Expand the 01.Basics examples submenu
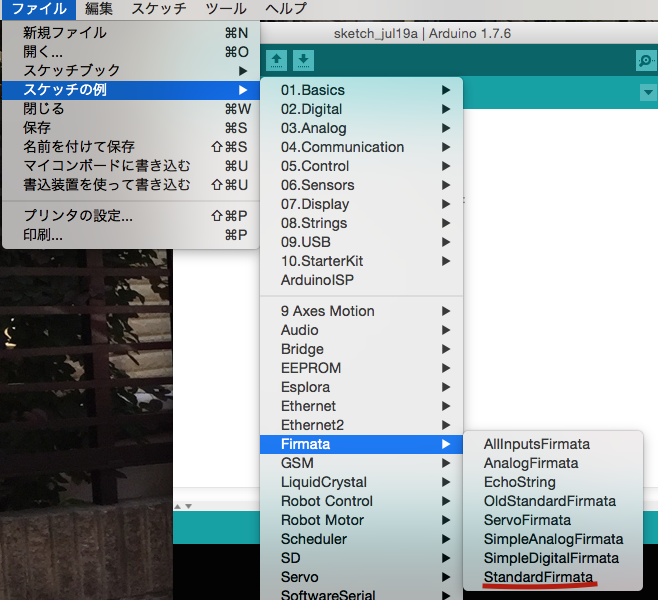Screen dimensions: 658x600 click(361, 90)
